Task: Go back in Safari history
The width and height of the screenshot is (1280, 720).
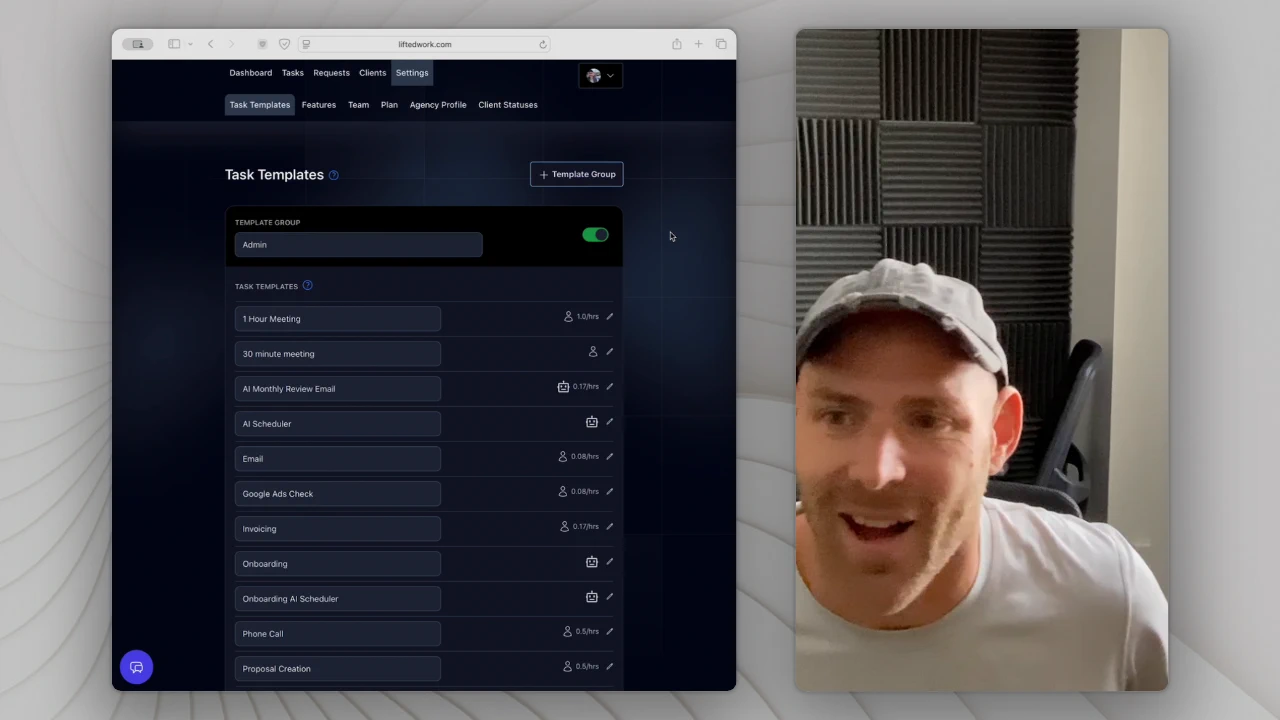Action: 211,44
